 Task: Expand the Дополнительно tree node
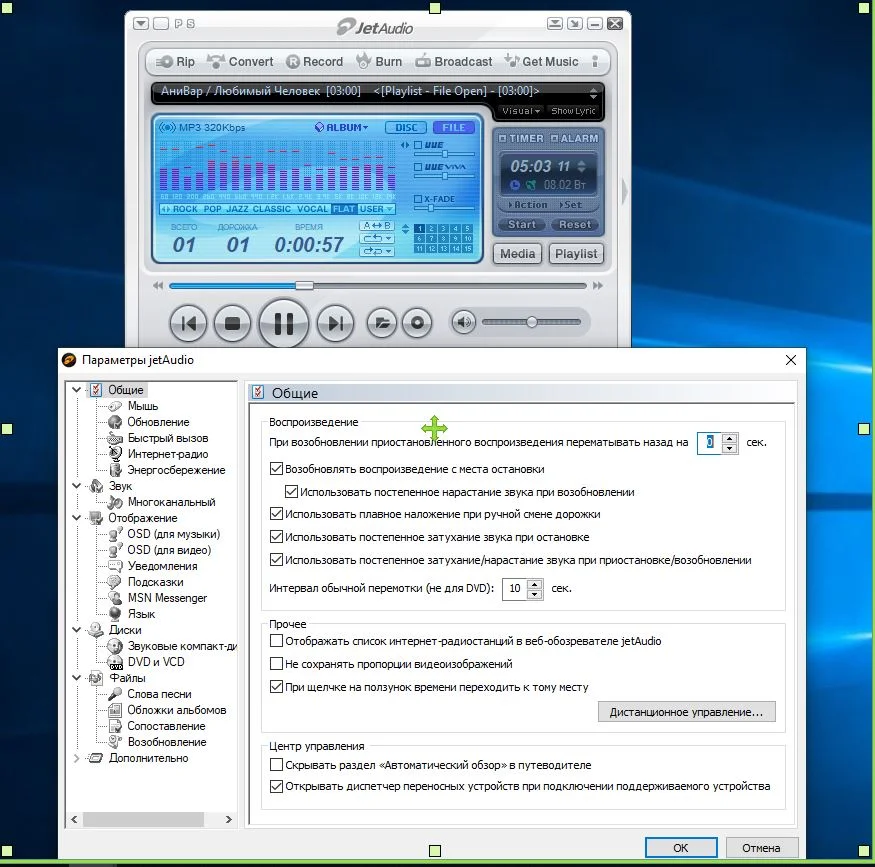(x=76, y=758)
